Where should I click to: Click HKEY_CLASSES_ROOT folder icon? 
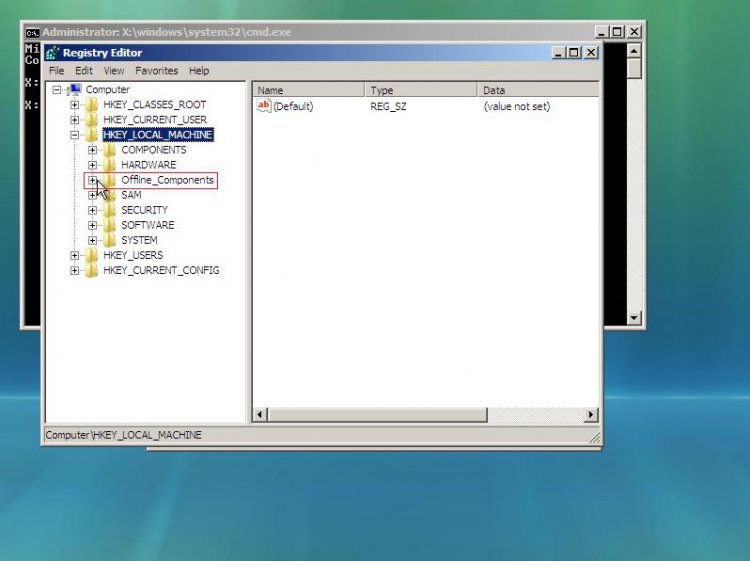(x=91, y=105)
